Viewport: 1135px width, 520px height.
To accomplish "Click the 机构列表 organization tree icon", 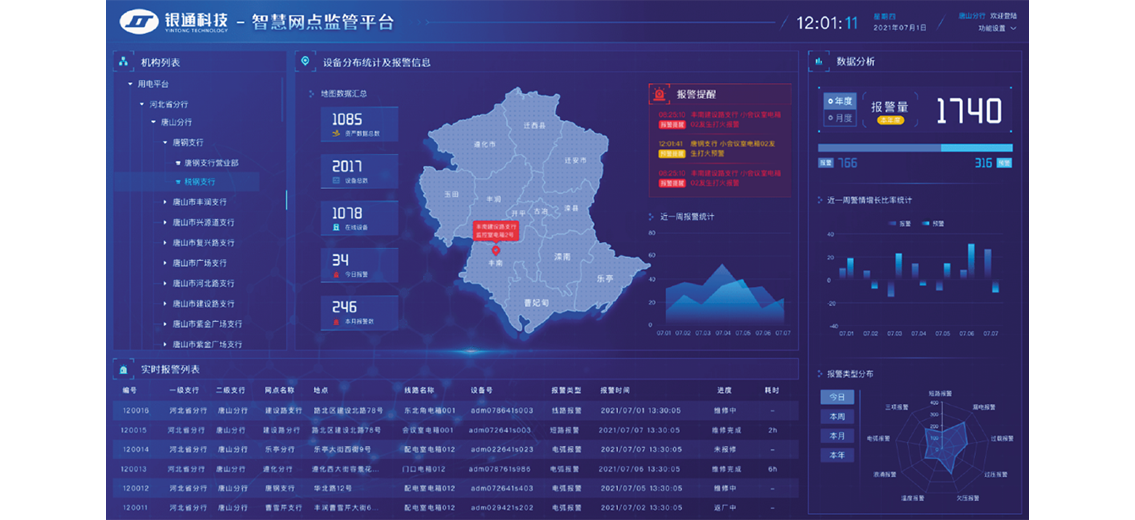I will tap(124, 62).
